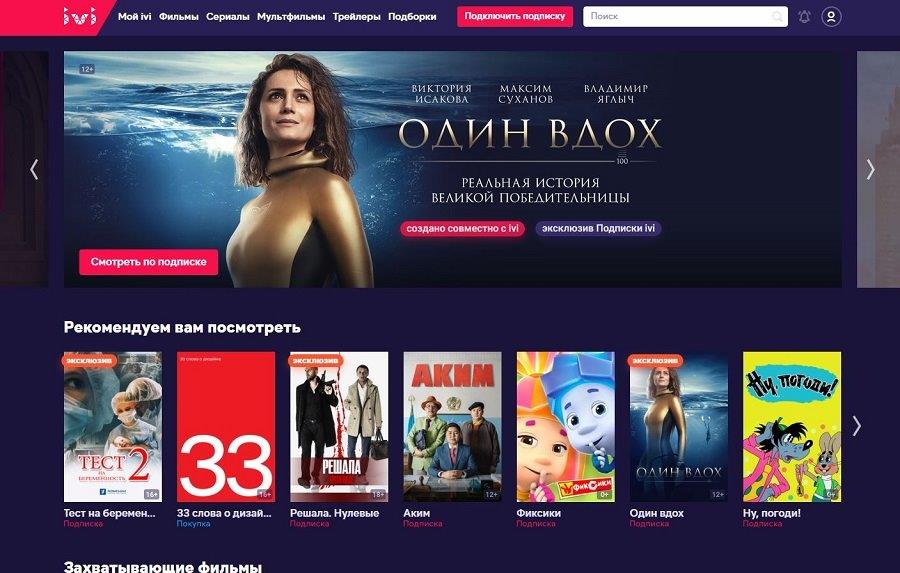Click Смотреть по подписке button
Image resolution: width=900 pixels, height=573 pixels.
coord(149,262)
